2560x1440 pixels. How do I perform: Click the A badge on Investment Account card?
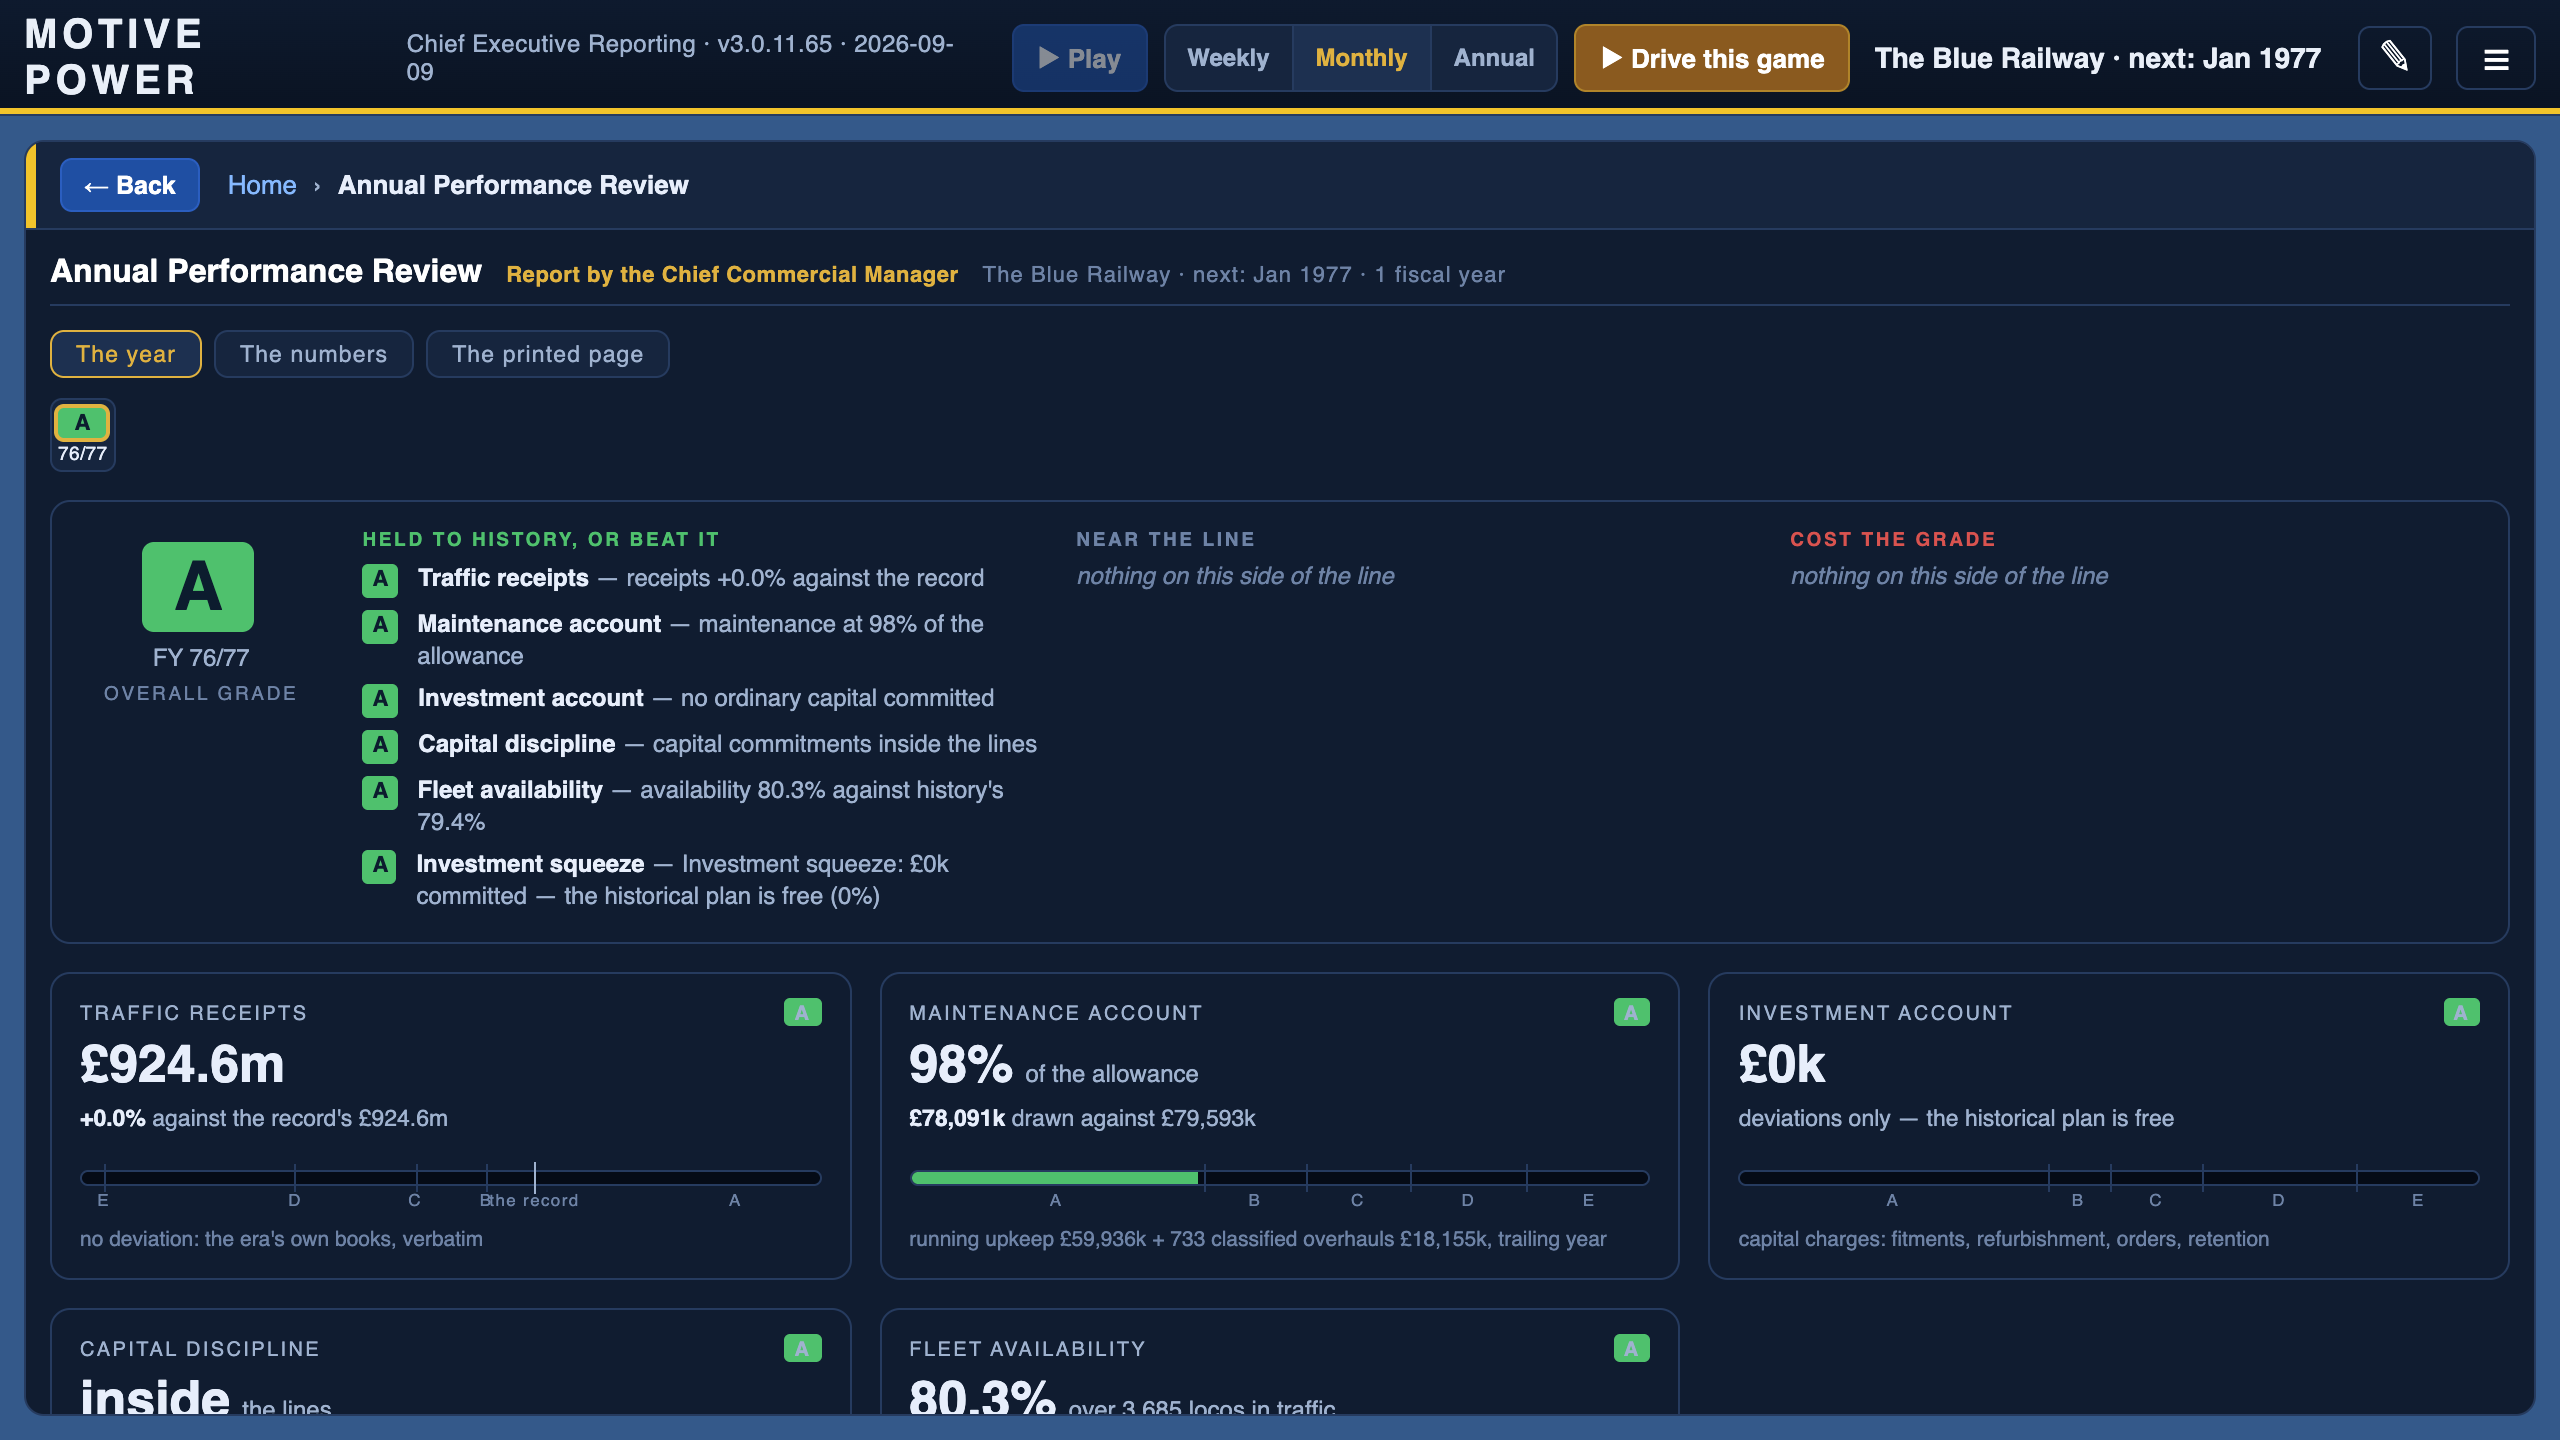2461,1012
